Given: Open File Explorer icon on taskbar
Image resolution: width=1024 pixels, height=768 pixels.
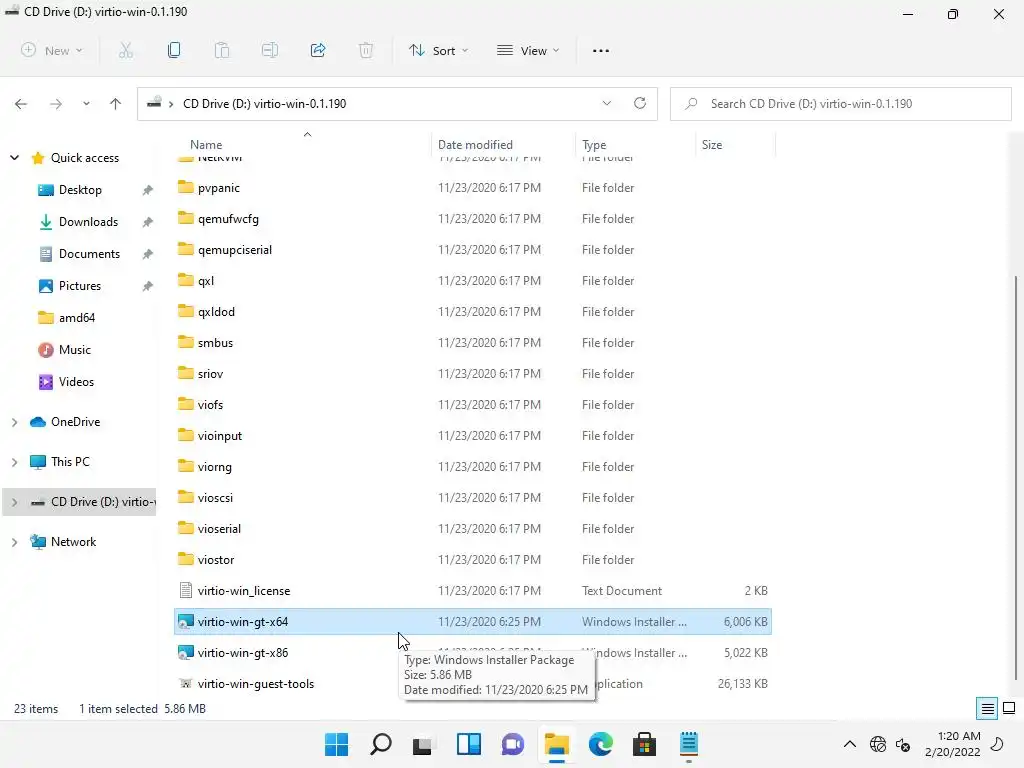Looking at the screenshot, I should pos(556,744).
